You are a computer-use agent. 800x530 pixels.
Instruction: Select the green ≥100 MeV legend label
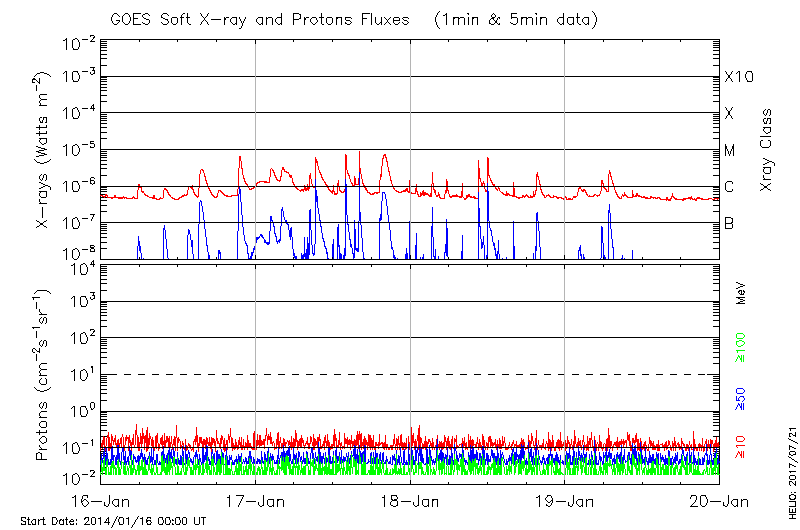pyautogui.click(x=741, y=347)
